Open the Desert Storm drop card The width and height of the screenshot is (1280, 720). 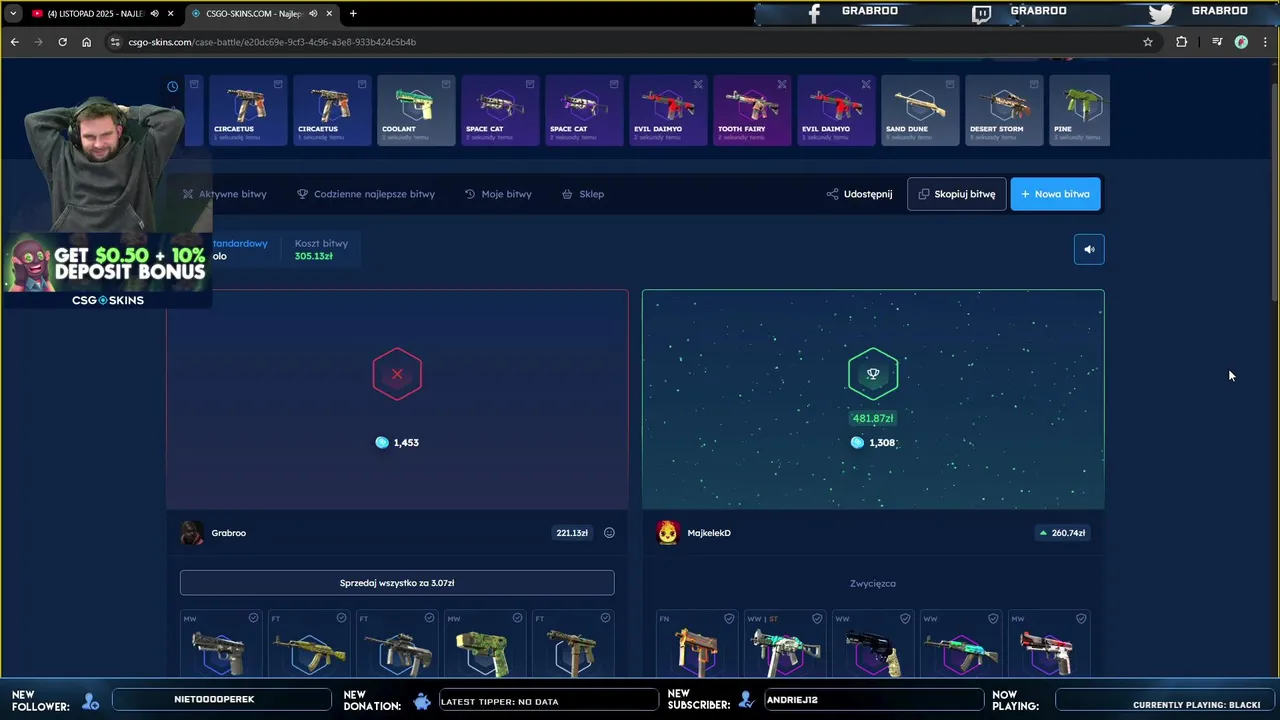tap(1004, 110)
